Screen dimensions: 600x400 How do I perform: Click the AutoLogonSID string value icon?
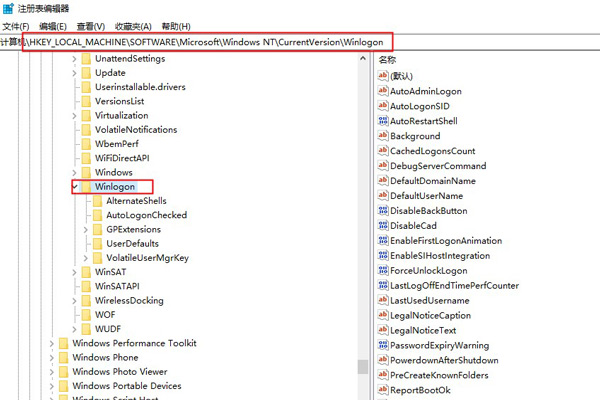point(383,106)
